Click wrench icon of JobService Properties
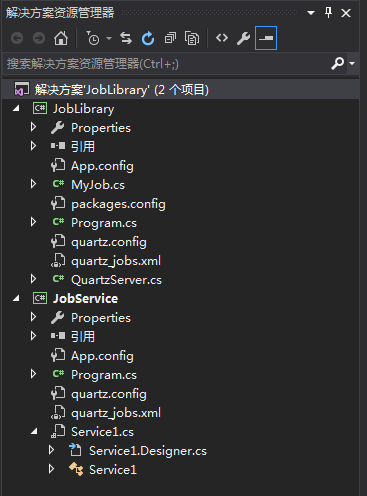367x496 pixels. 58,317
